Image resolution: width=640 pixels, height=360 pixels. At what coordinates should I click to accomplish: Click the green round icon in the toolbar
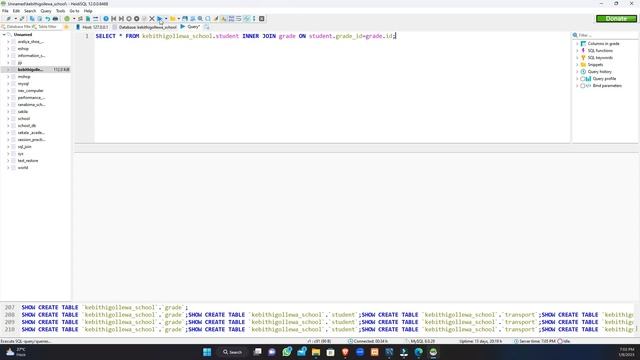(x=67, y=19)
